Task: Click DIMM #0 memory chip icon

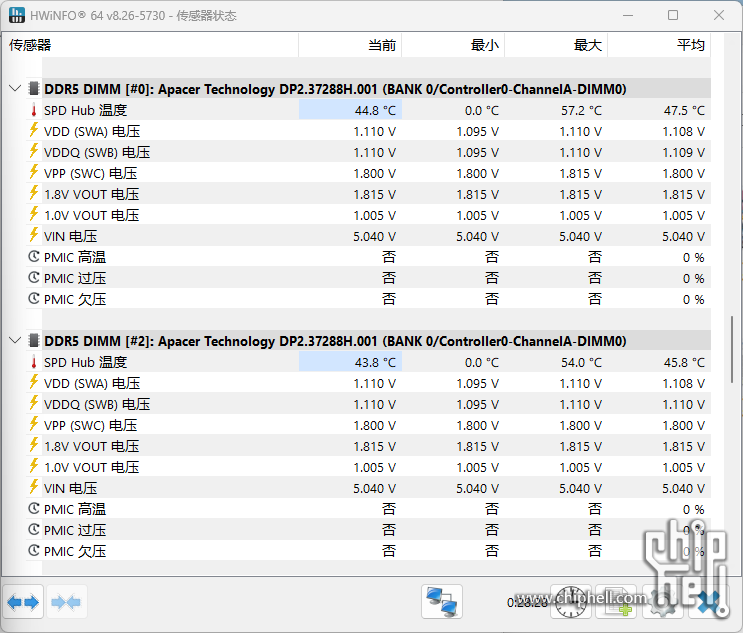Action: point(34,89)
